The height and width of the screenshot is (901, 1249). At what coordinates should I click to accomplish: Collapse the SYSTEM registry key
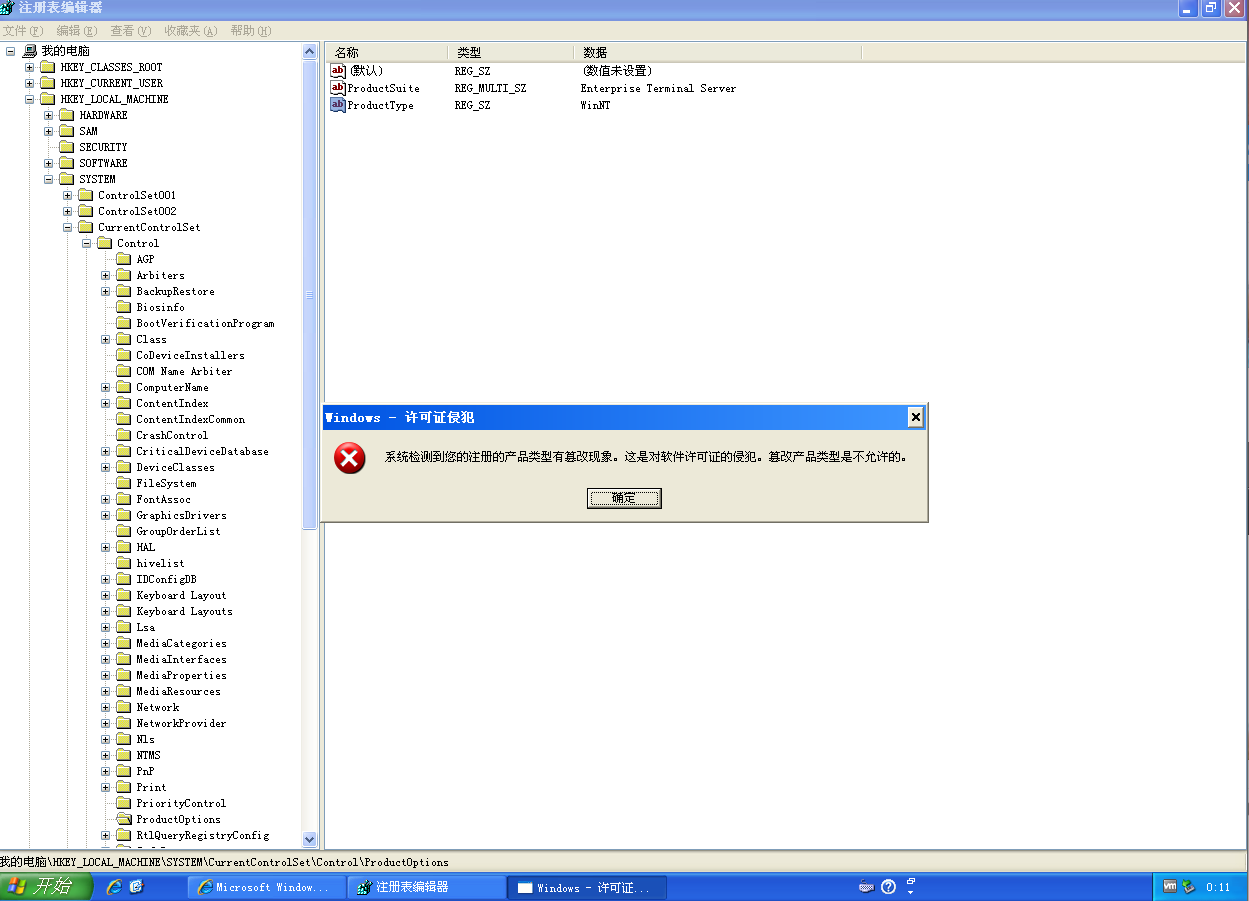click(x=48, y=178)
